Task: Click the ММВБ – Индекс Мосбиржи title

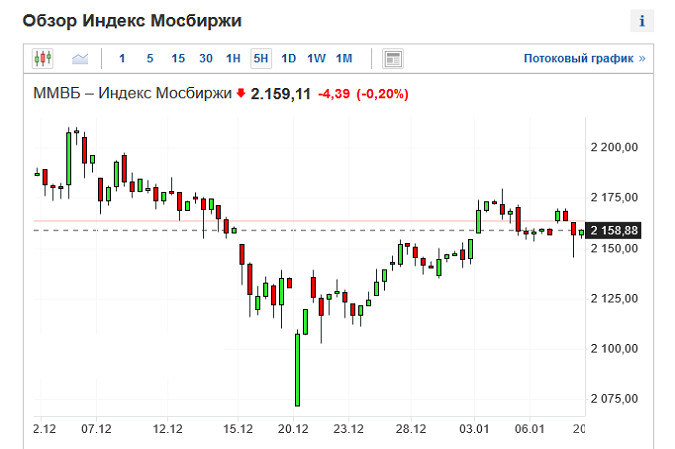Action: click(133, 93)
